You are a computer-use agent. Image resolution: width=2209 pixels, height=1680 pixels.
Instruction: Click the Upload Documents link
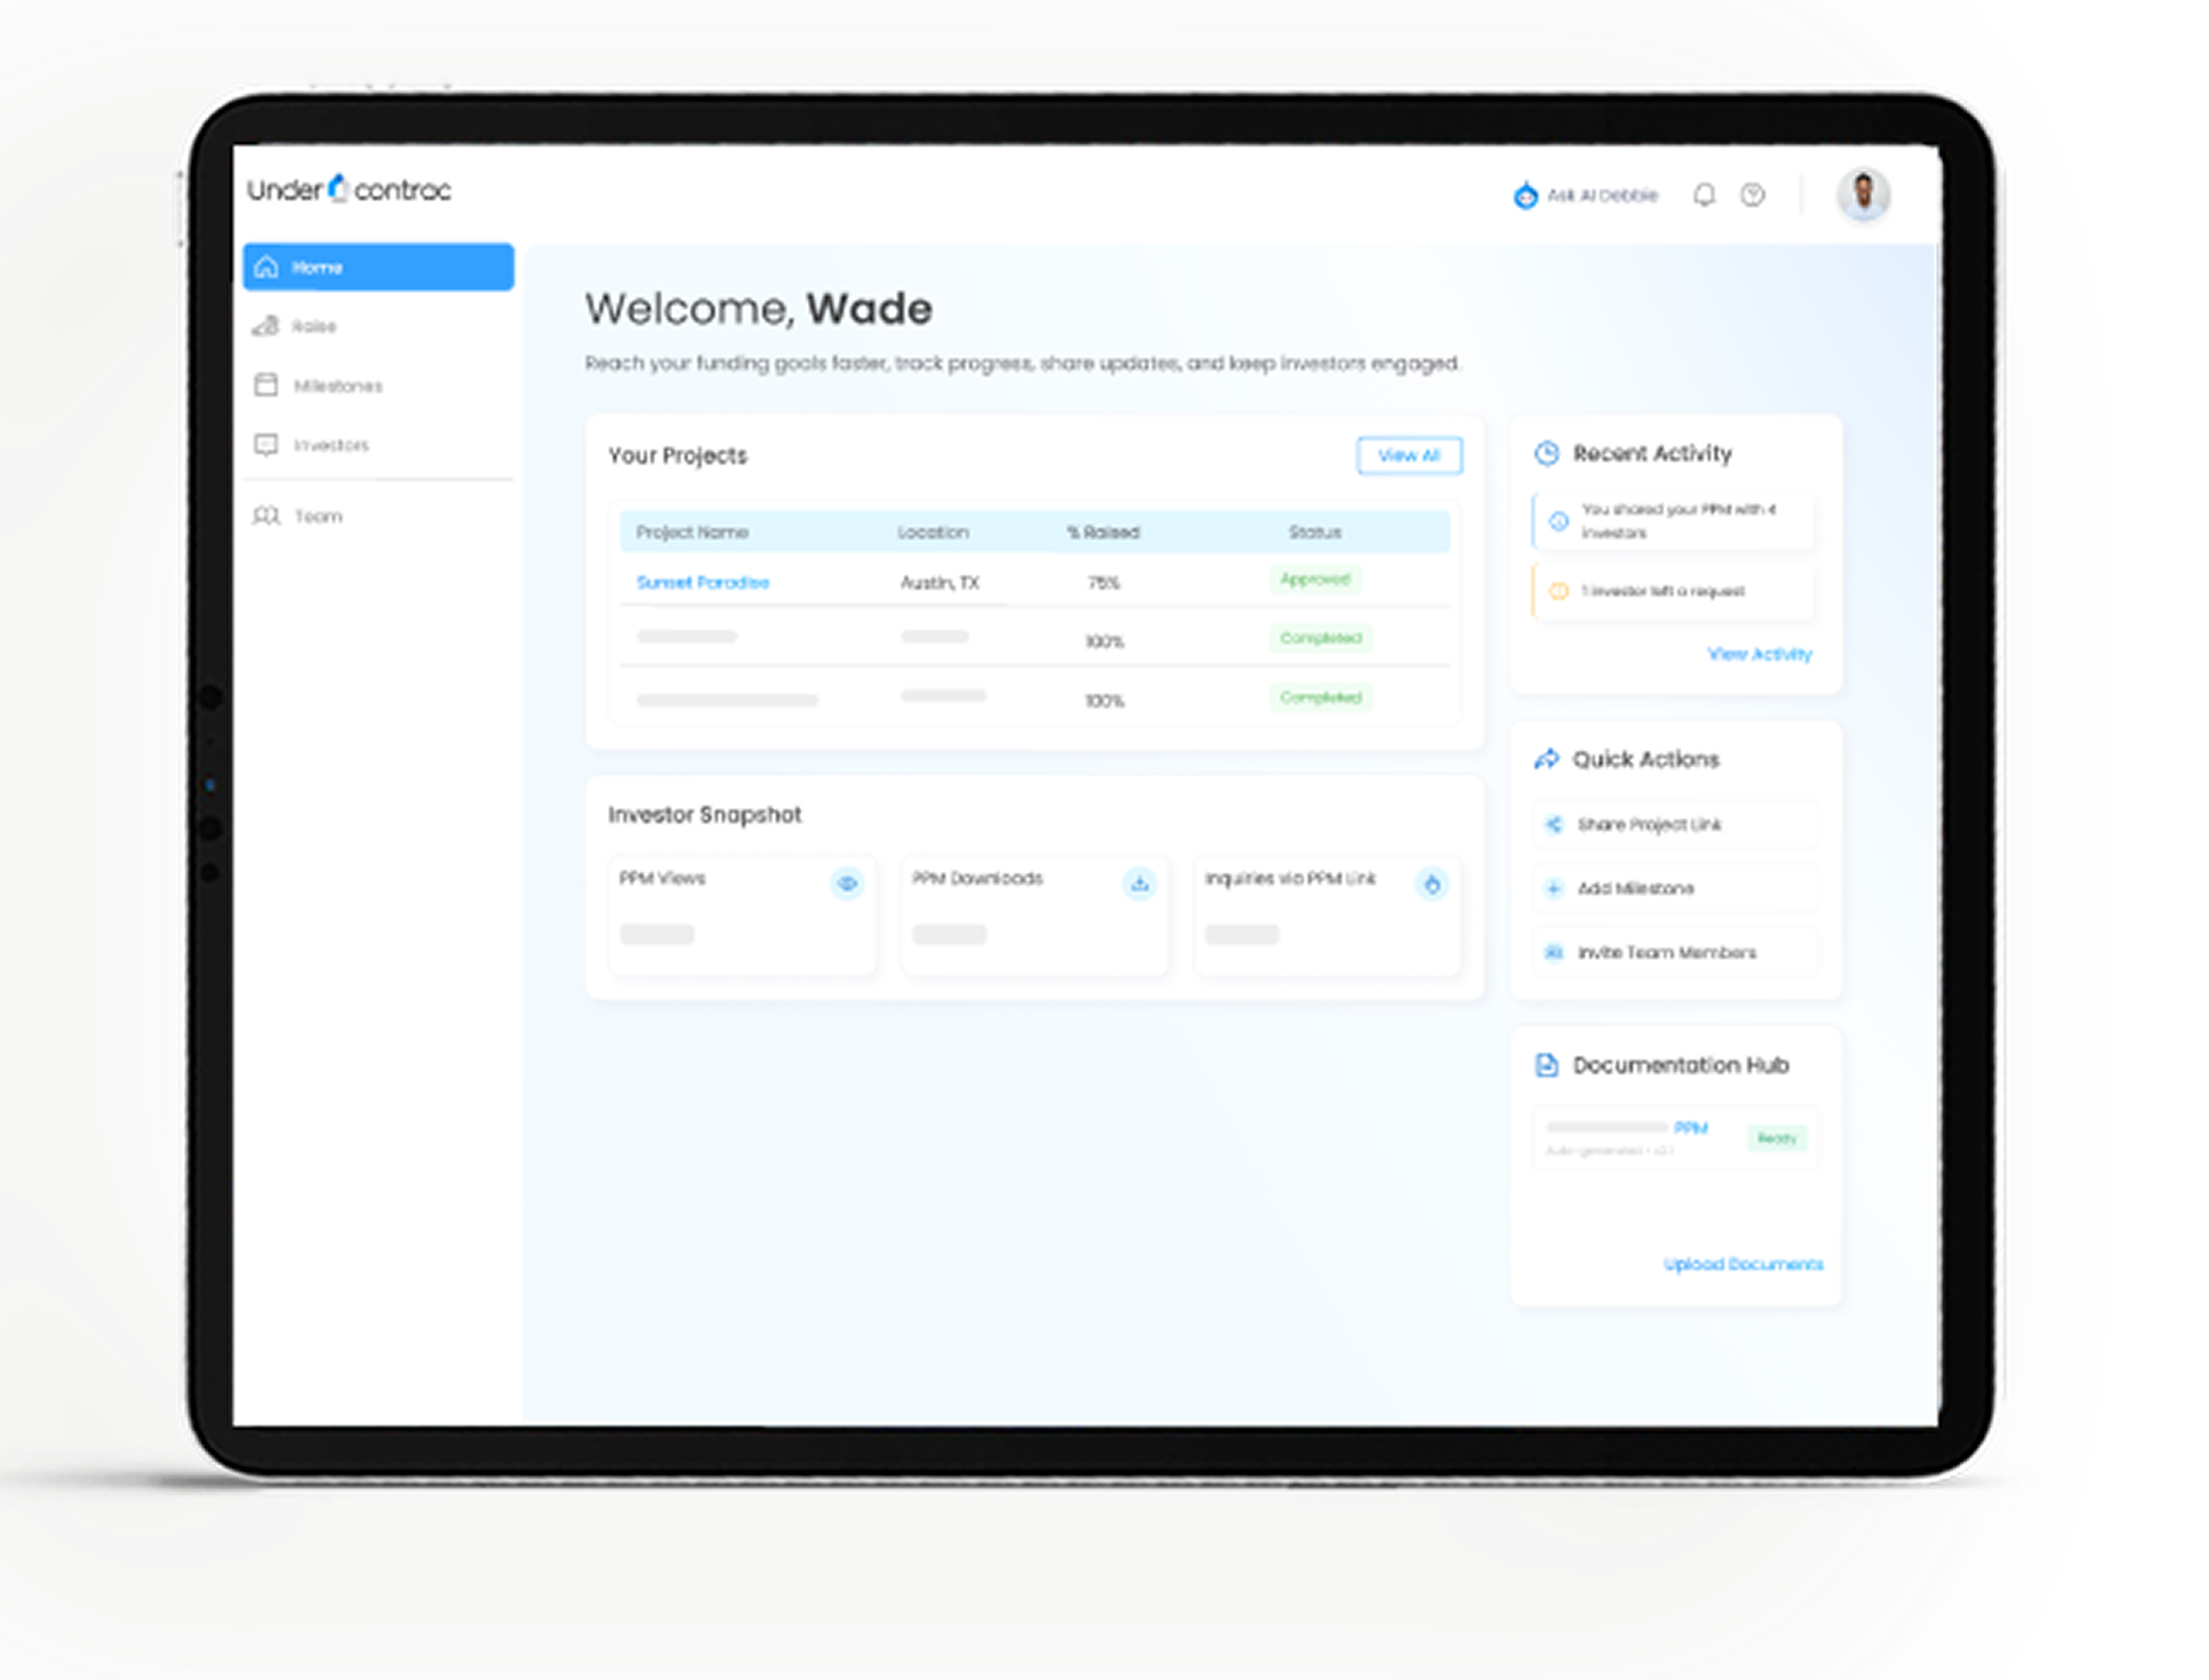(x=1742, y=1264)
